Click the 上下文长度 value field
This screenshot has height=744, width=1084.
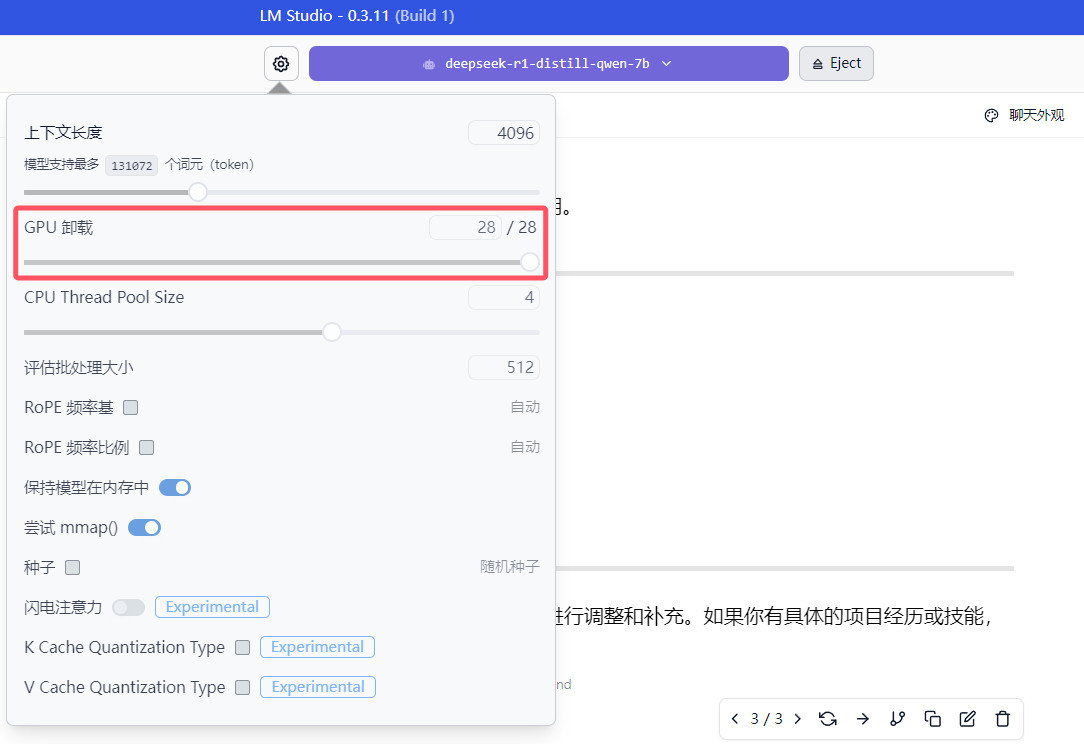coord(504,133)
